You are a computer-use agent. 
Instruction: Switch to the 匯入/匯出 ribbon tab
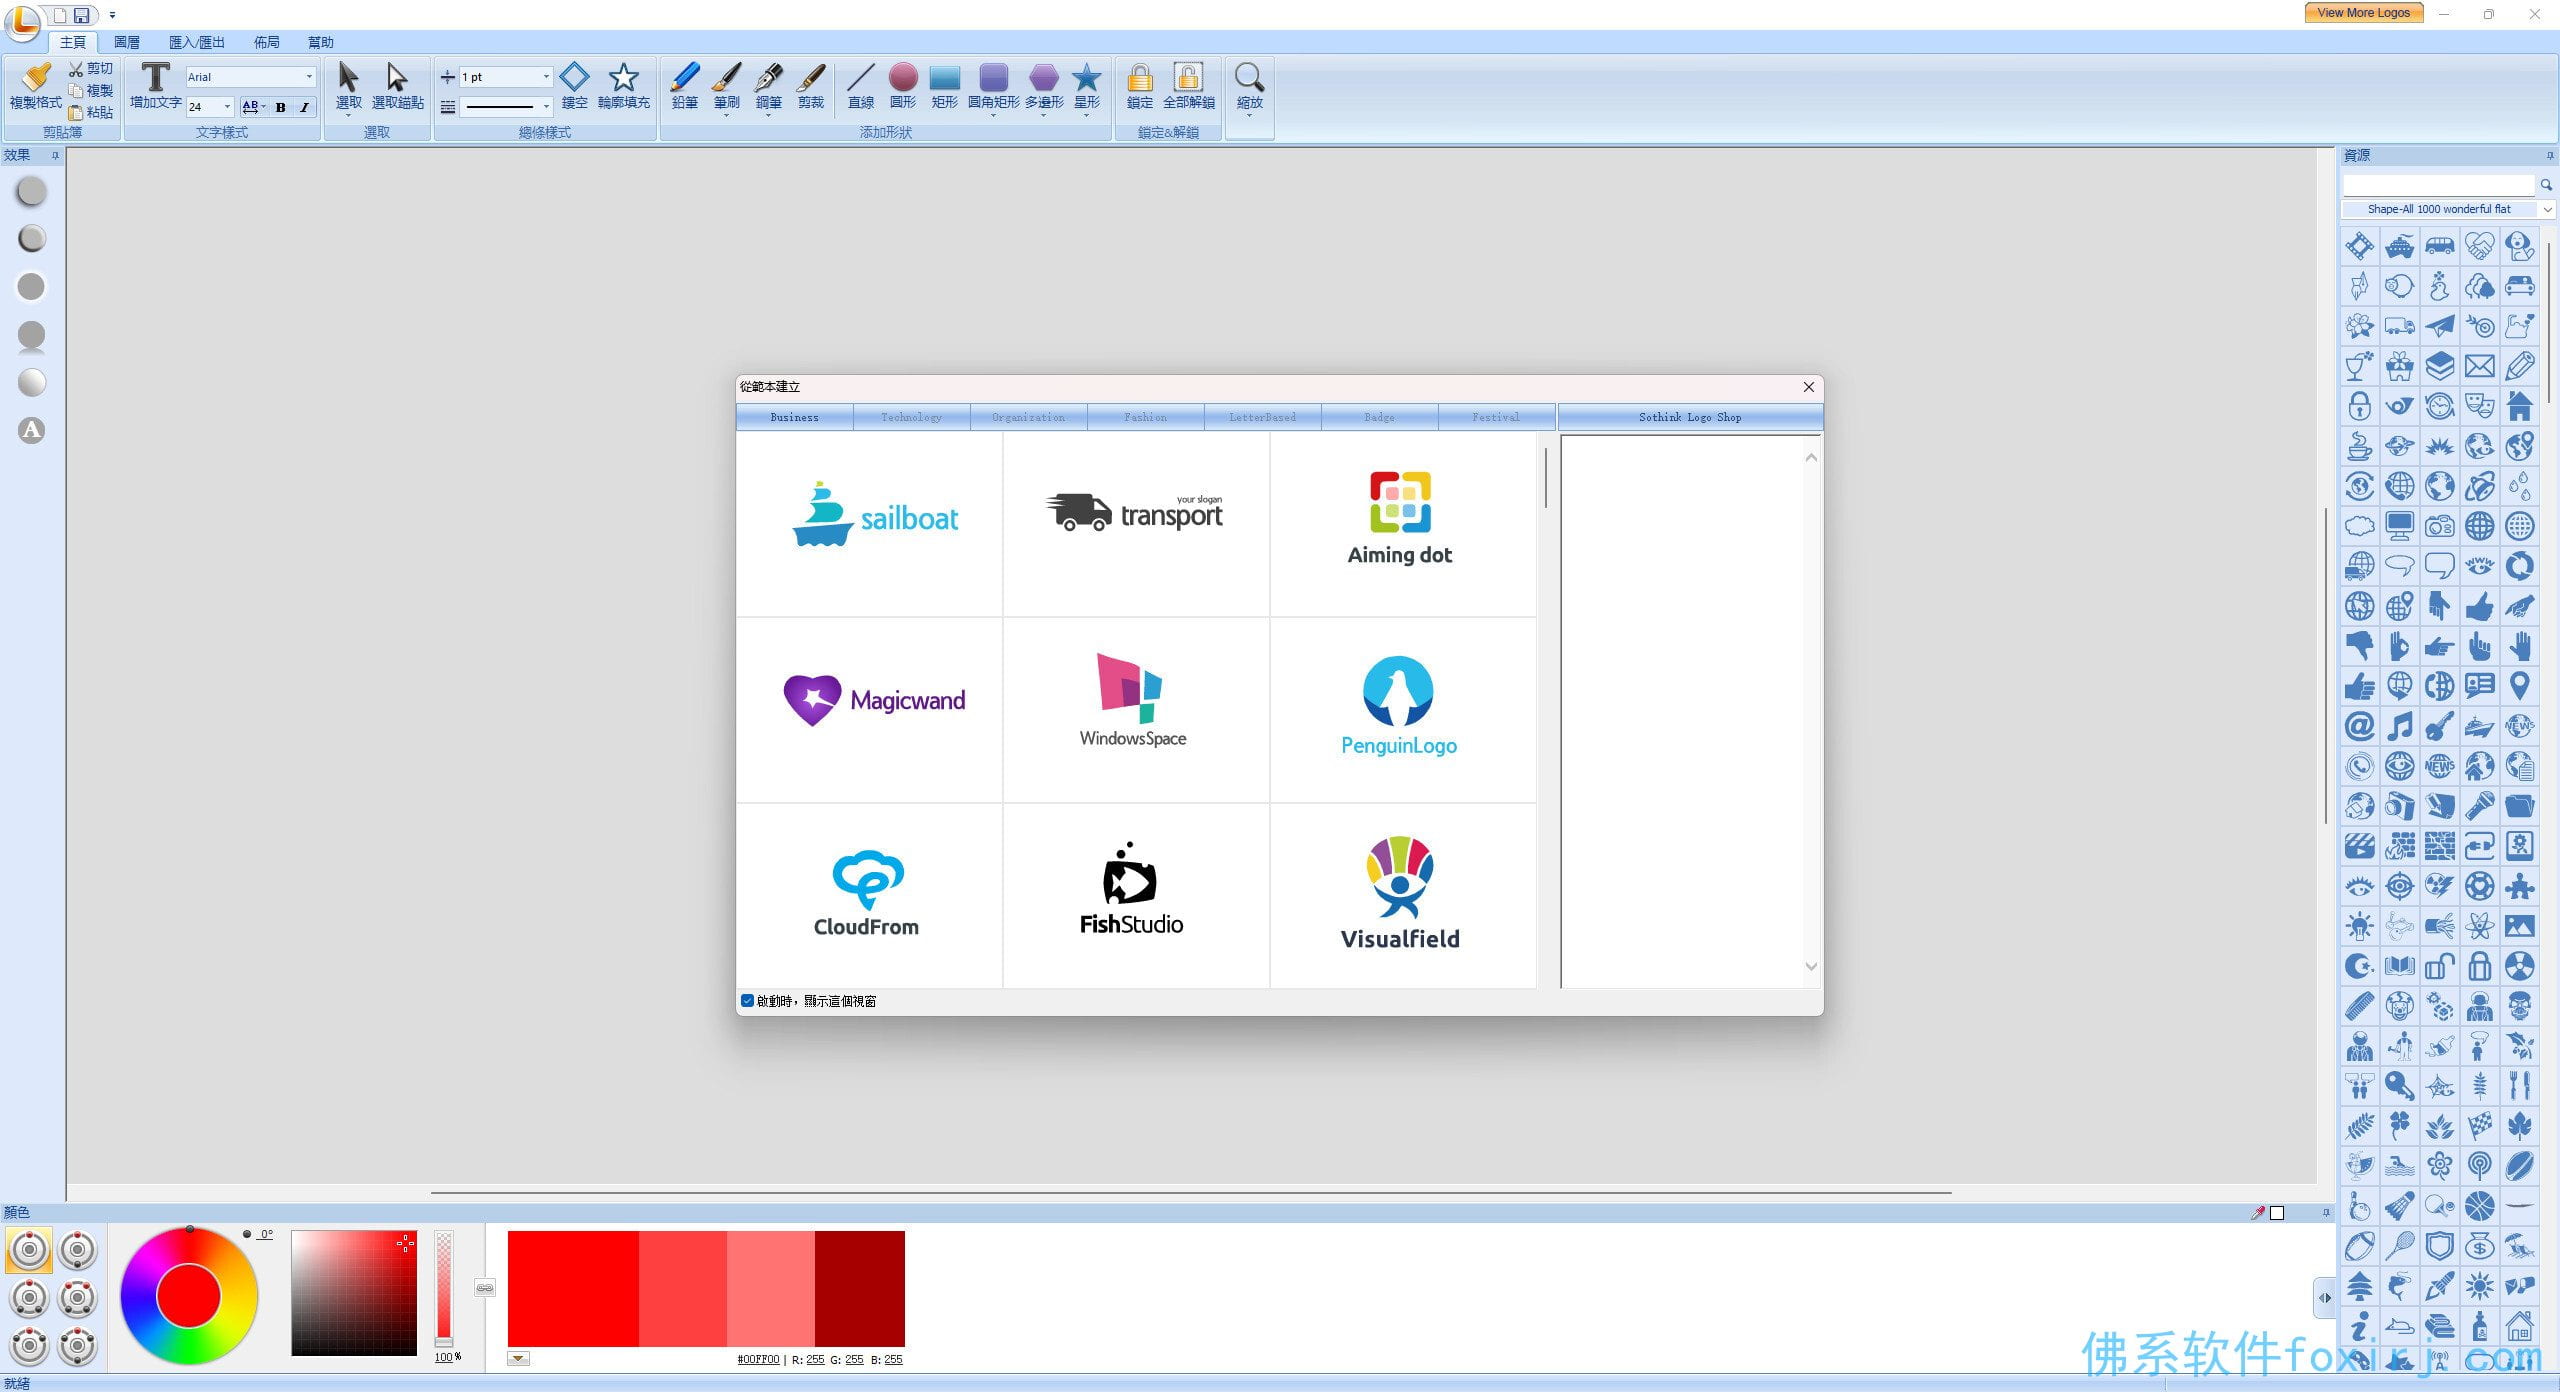tap(196, 42)
